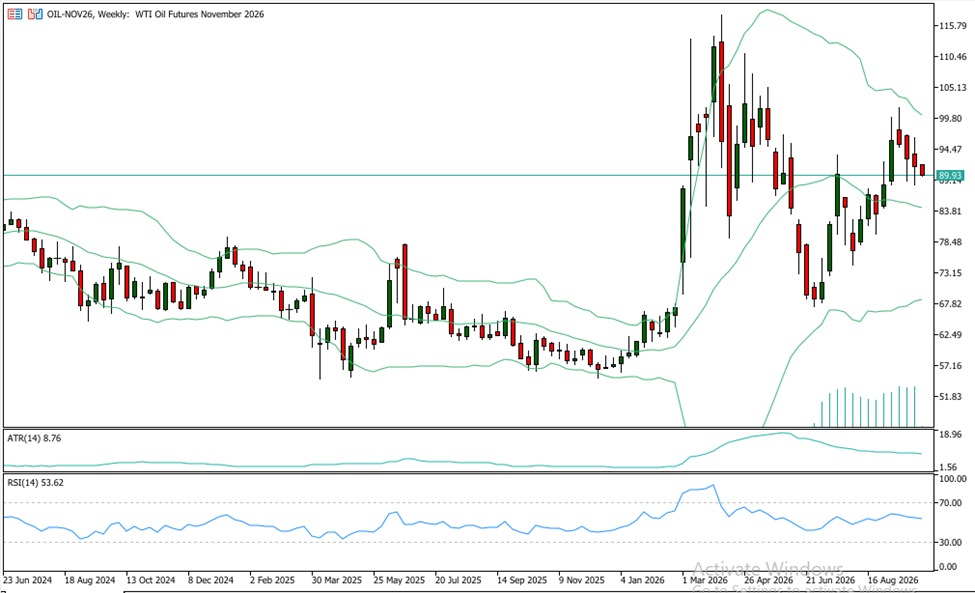Image resolution: width=975 pixels, height=593 pixels.
Task: Click the 18 Aug 2024 date label
Action: tap(90, 580)
